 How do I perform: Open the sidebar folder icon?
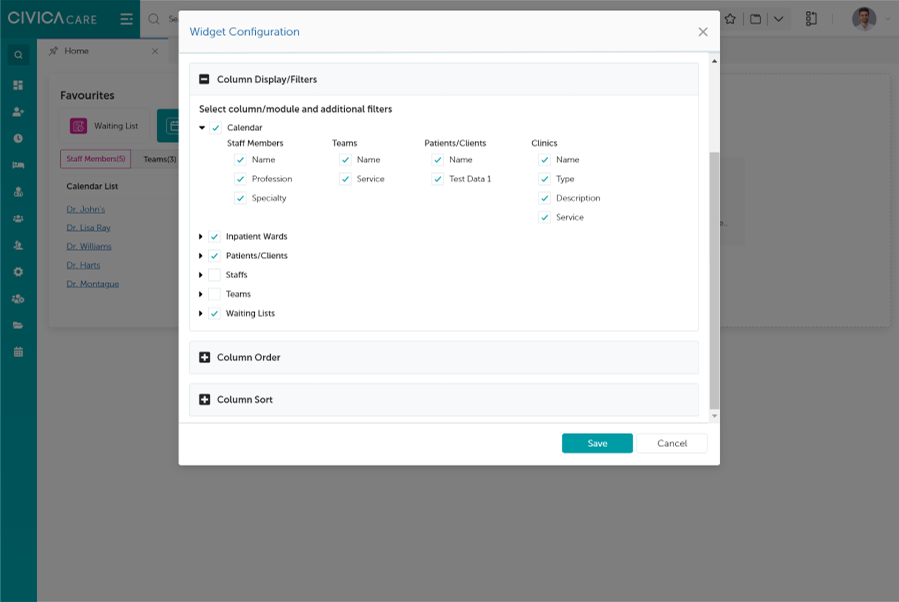[18, 325]
